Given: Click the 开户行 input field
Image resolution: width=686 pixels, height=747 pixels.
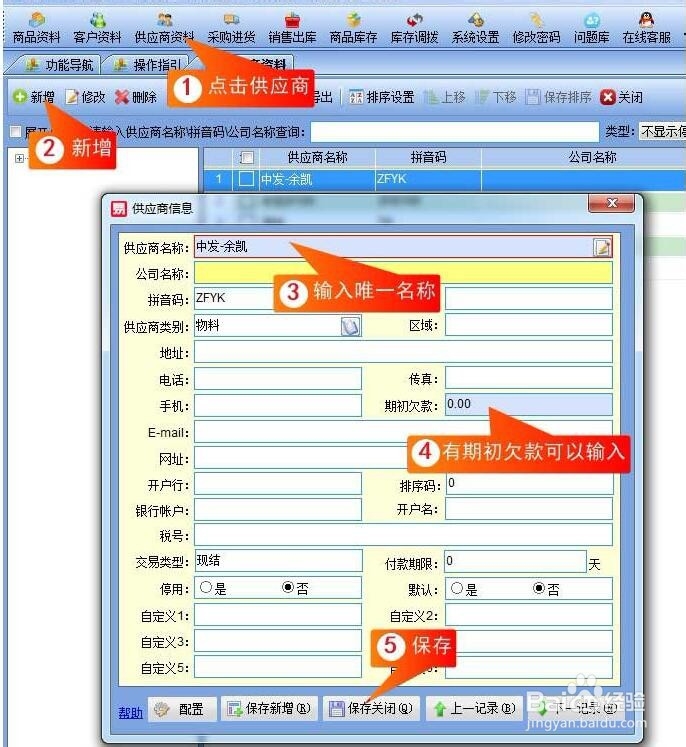Looking at the screenshot, I should click(x=278, y=484).
